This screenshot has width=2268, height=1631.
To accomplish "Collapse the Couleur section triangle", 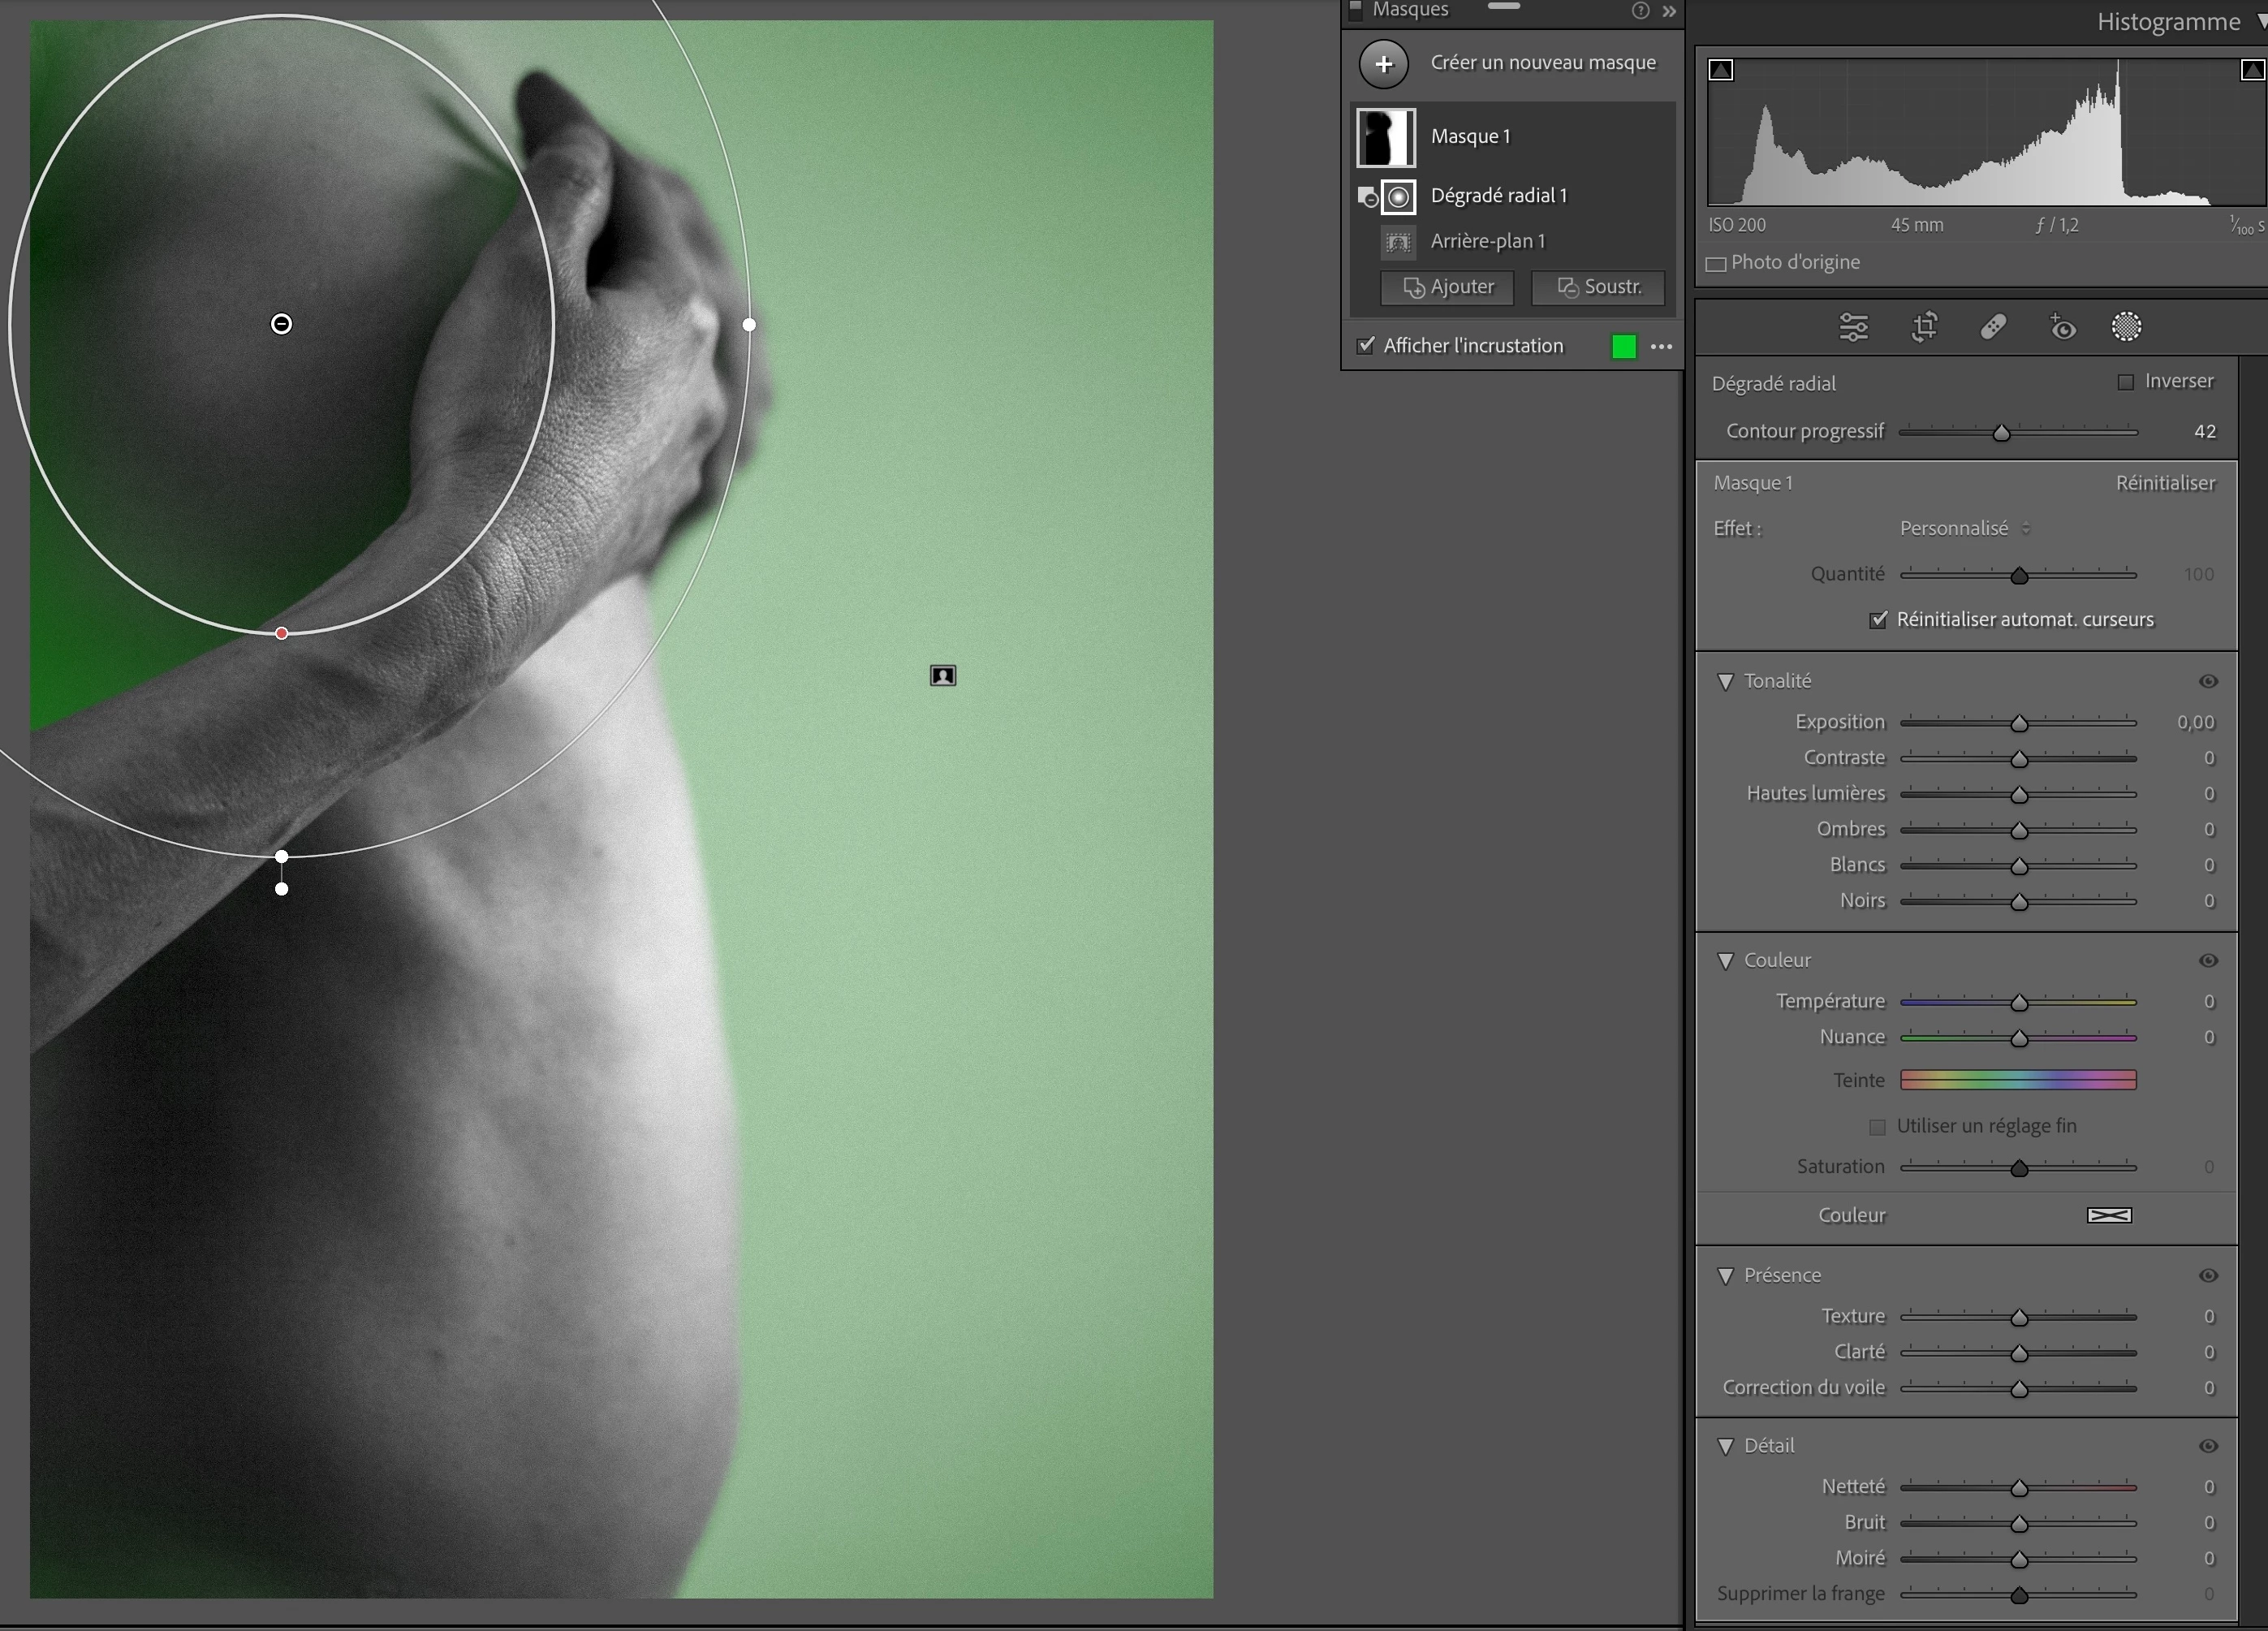I will (x=1725, y=961).
